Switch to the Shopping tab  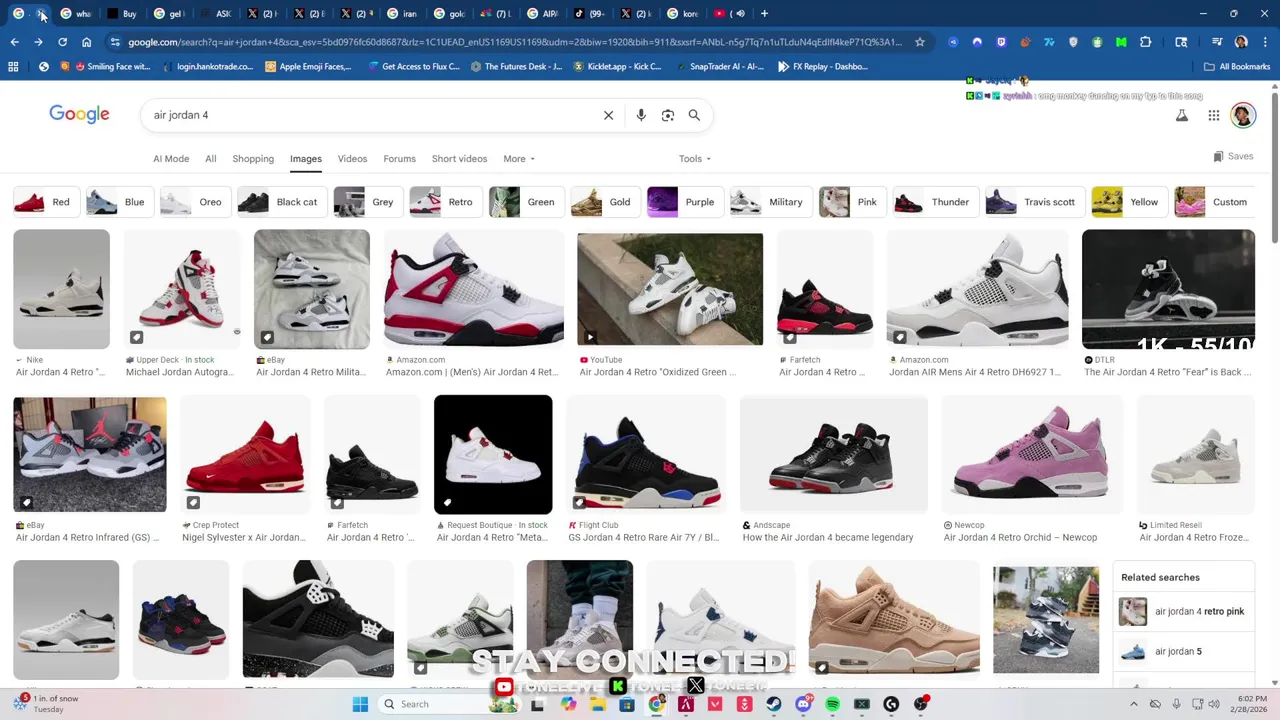(x=253, y=159)
